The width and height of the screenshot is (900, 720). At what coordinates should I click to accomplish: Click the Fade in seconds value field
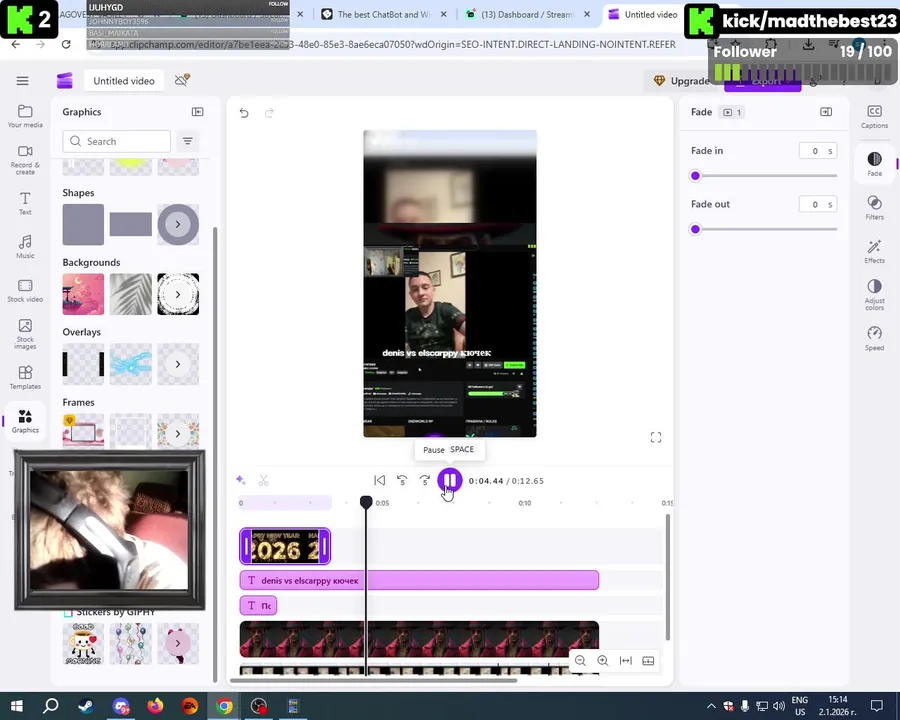tap(817, 151)
